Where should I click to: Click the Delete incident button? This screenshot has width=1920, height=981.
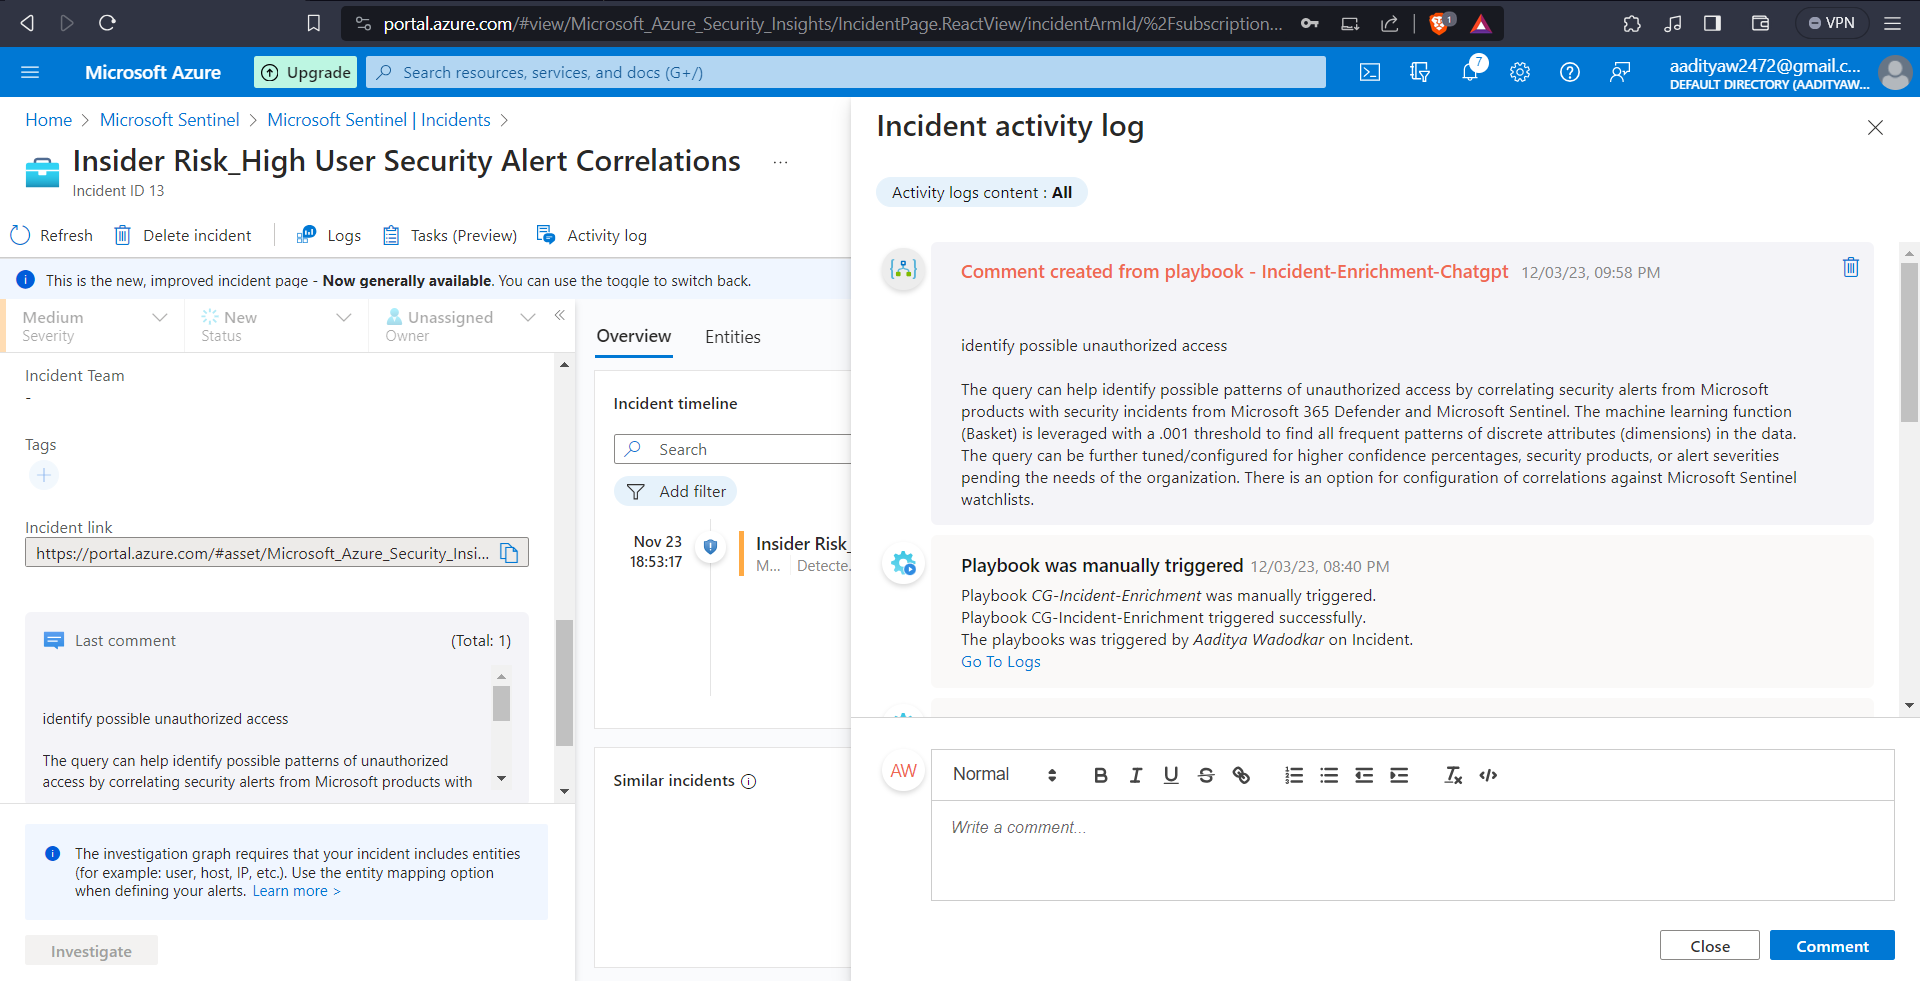coord(182,235)
